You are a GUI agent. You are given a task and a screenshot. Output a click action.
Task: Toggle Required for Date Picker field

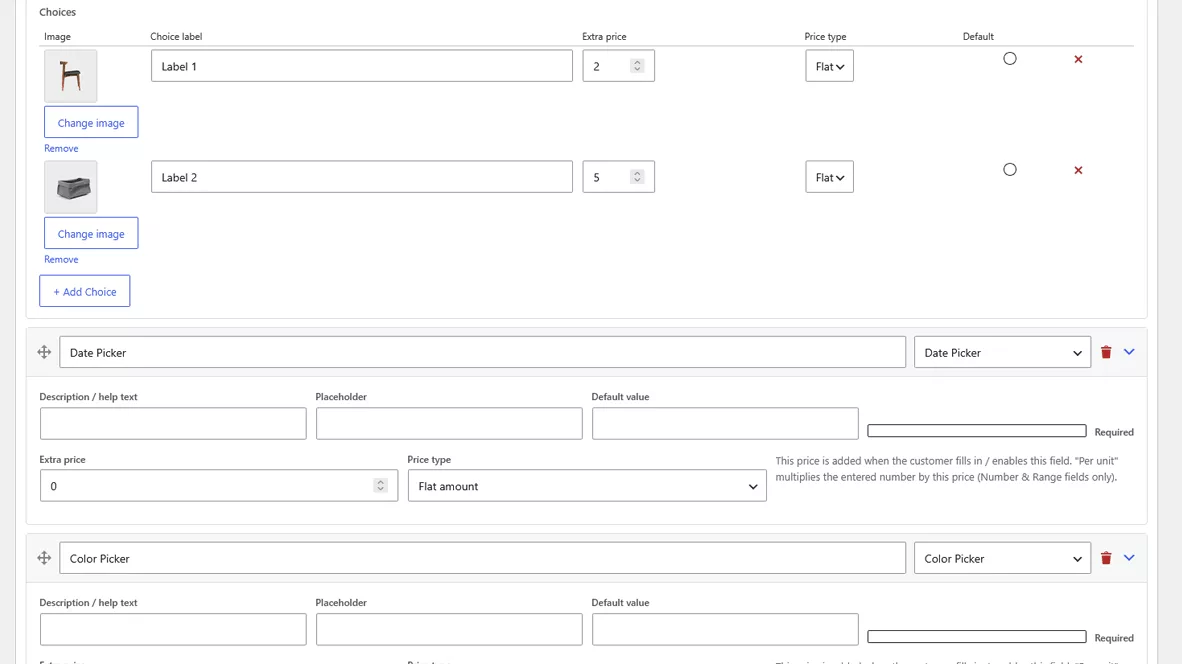976,431
